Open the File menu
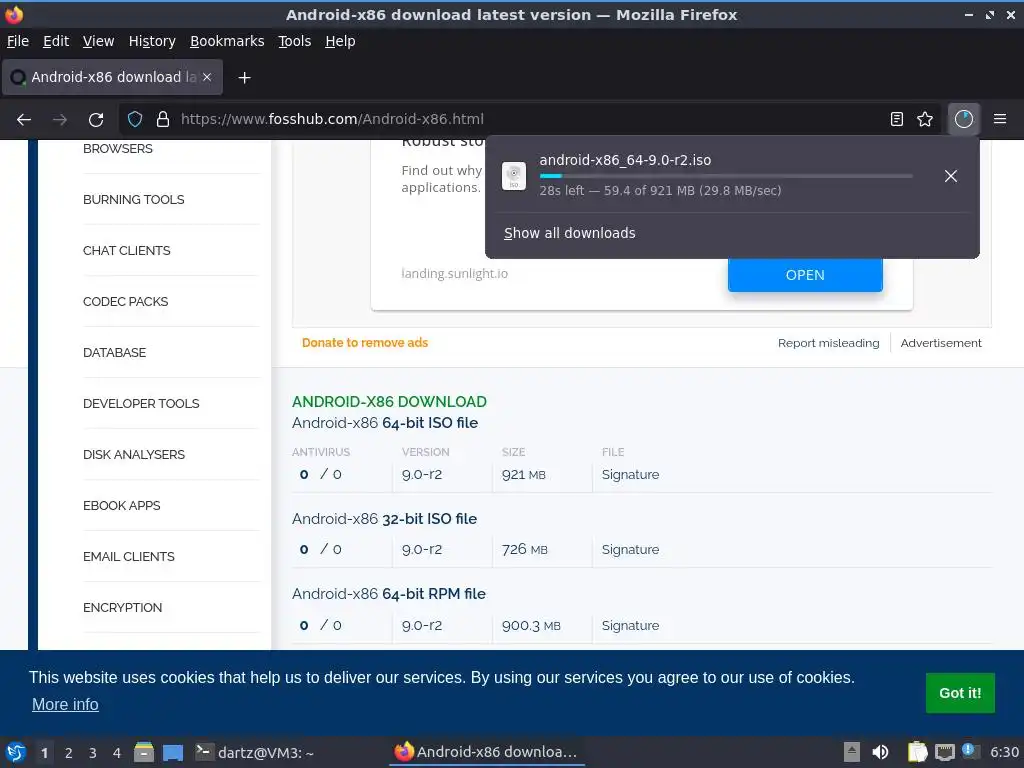 click(18, 41)
